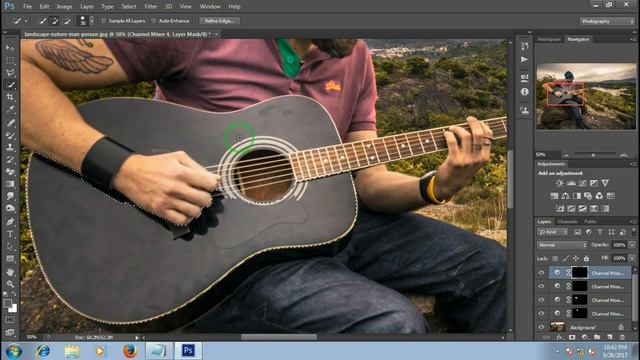This screenshot has height=360, width=640.
Task: Choose Add to selection mode
Action: click(55, 21)
